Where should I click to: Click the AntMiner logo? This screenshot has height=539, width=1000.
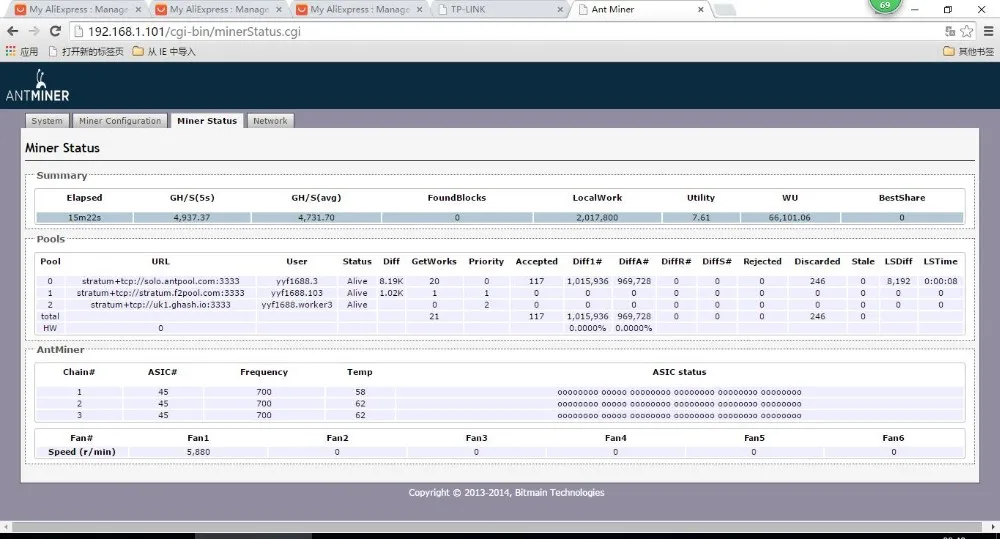pos(37,86)
